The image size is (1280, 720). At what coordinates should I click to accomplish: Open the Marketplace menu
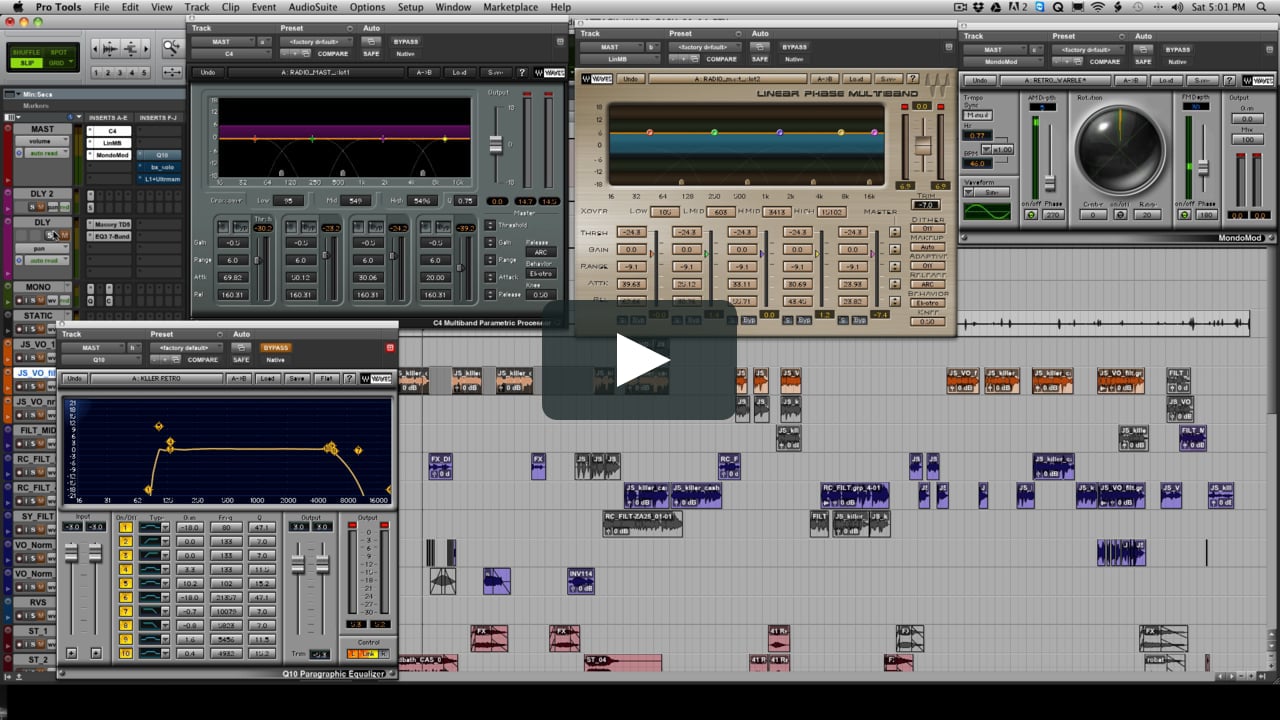pos(511,7)
